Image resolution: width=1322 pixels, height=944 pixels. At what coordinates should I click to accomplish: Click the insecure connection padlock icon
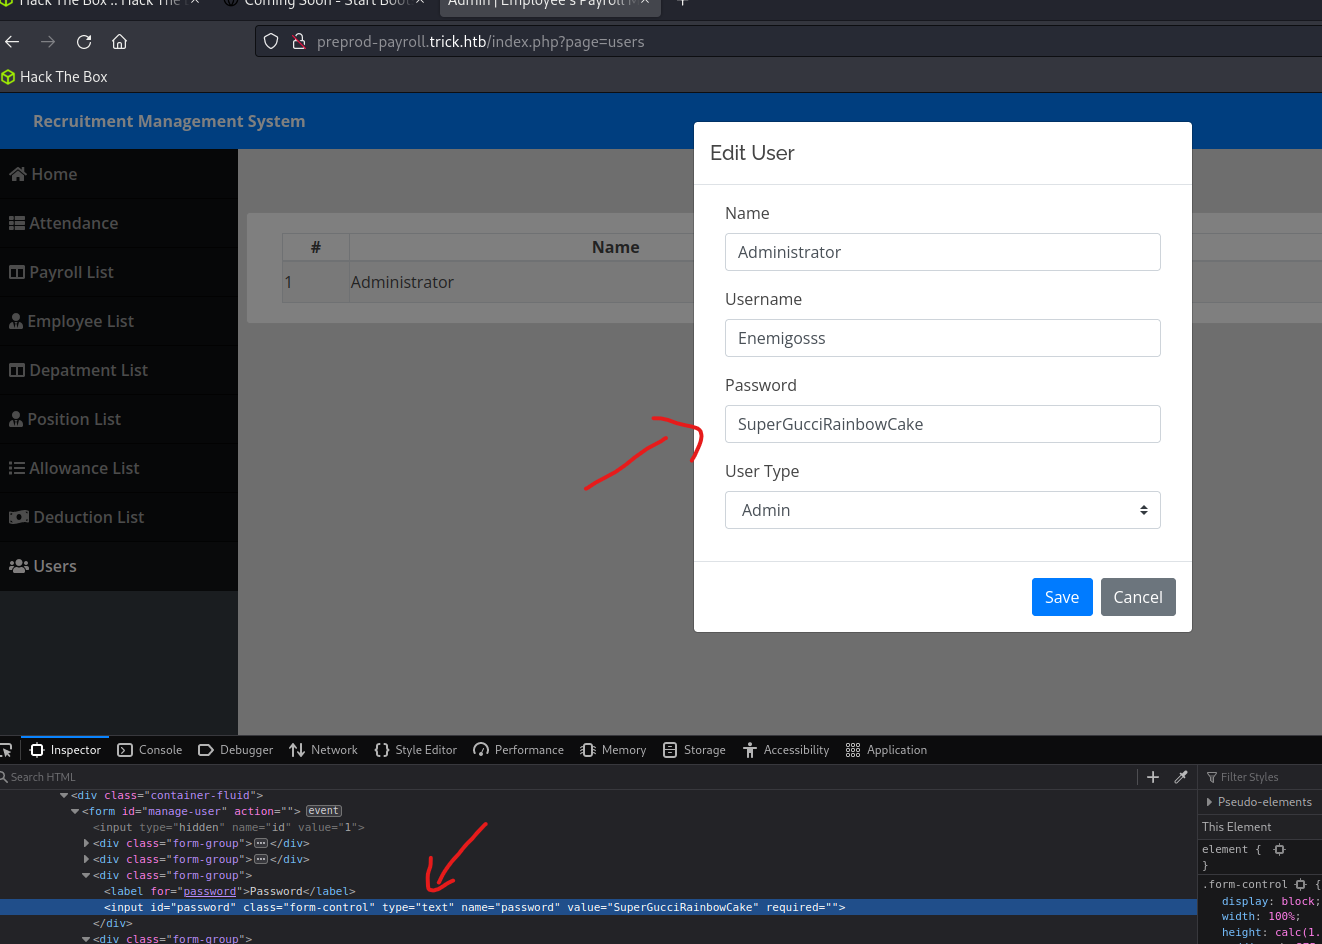coord(298,42)
